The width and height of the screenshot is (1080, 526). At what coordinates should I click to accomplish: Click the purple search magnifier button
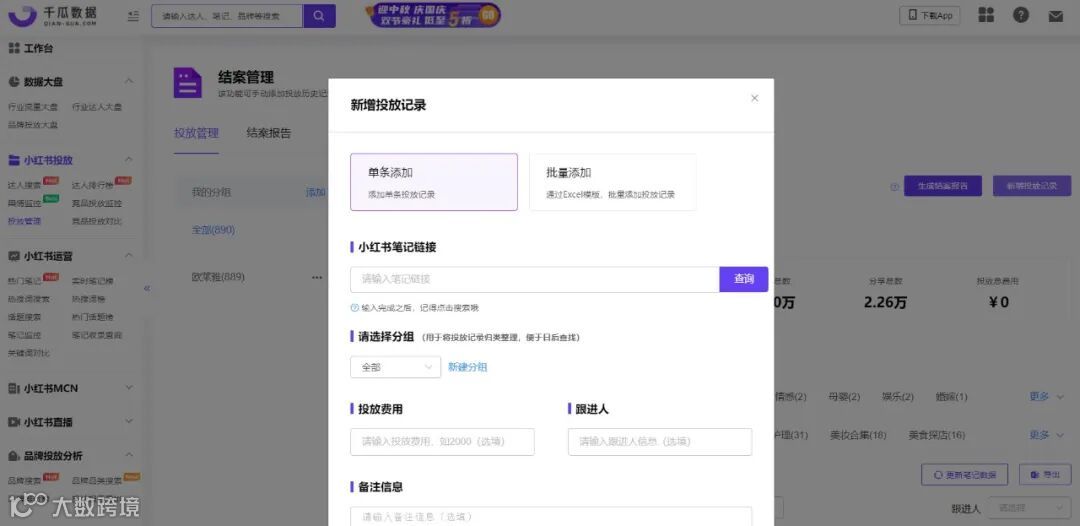(319, 16)
